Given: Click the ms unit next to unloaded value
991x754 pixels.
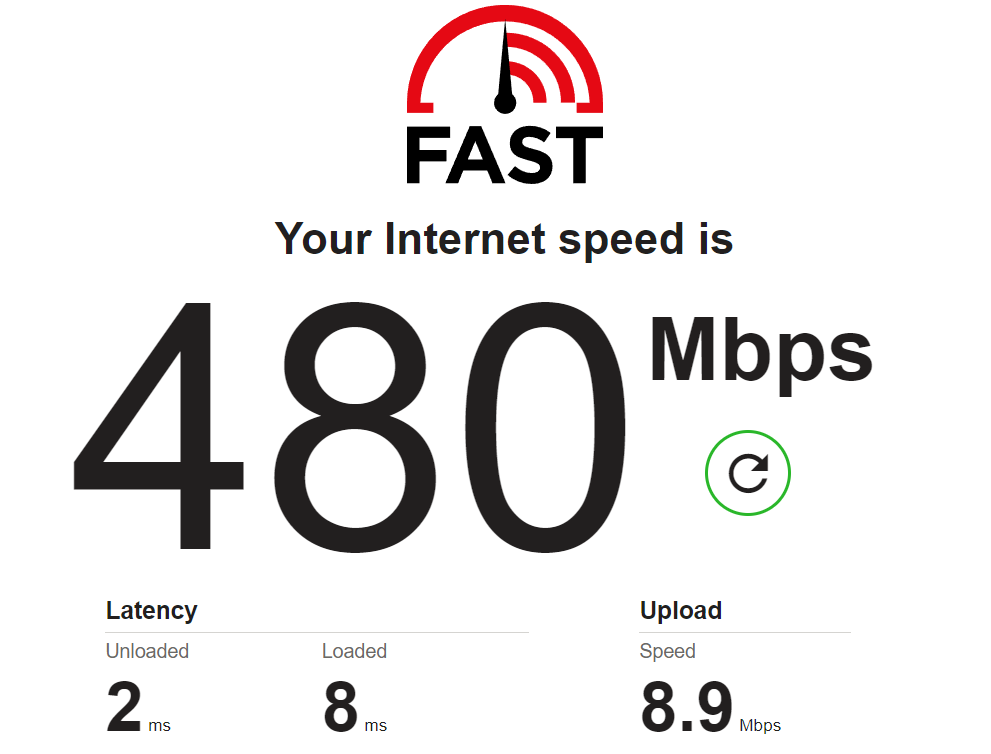Looking at the screenshot, I should (159, 726).
